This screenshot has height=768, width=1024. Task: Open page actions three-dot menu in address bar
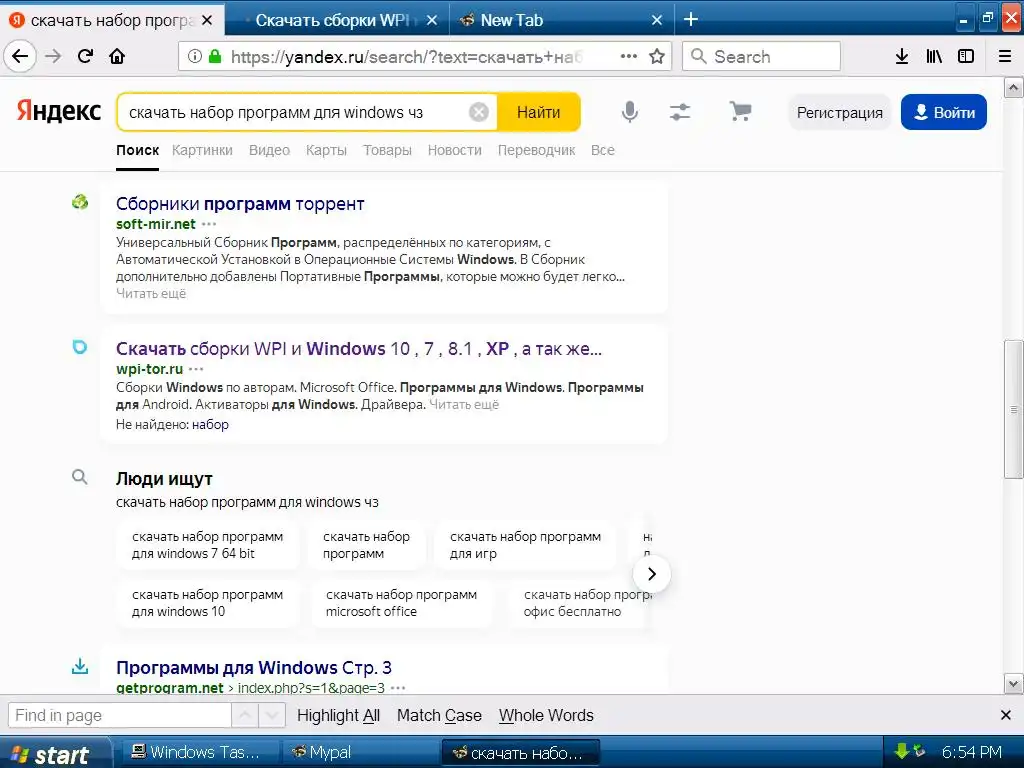pos(628,56)
